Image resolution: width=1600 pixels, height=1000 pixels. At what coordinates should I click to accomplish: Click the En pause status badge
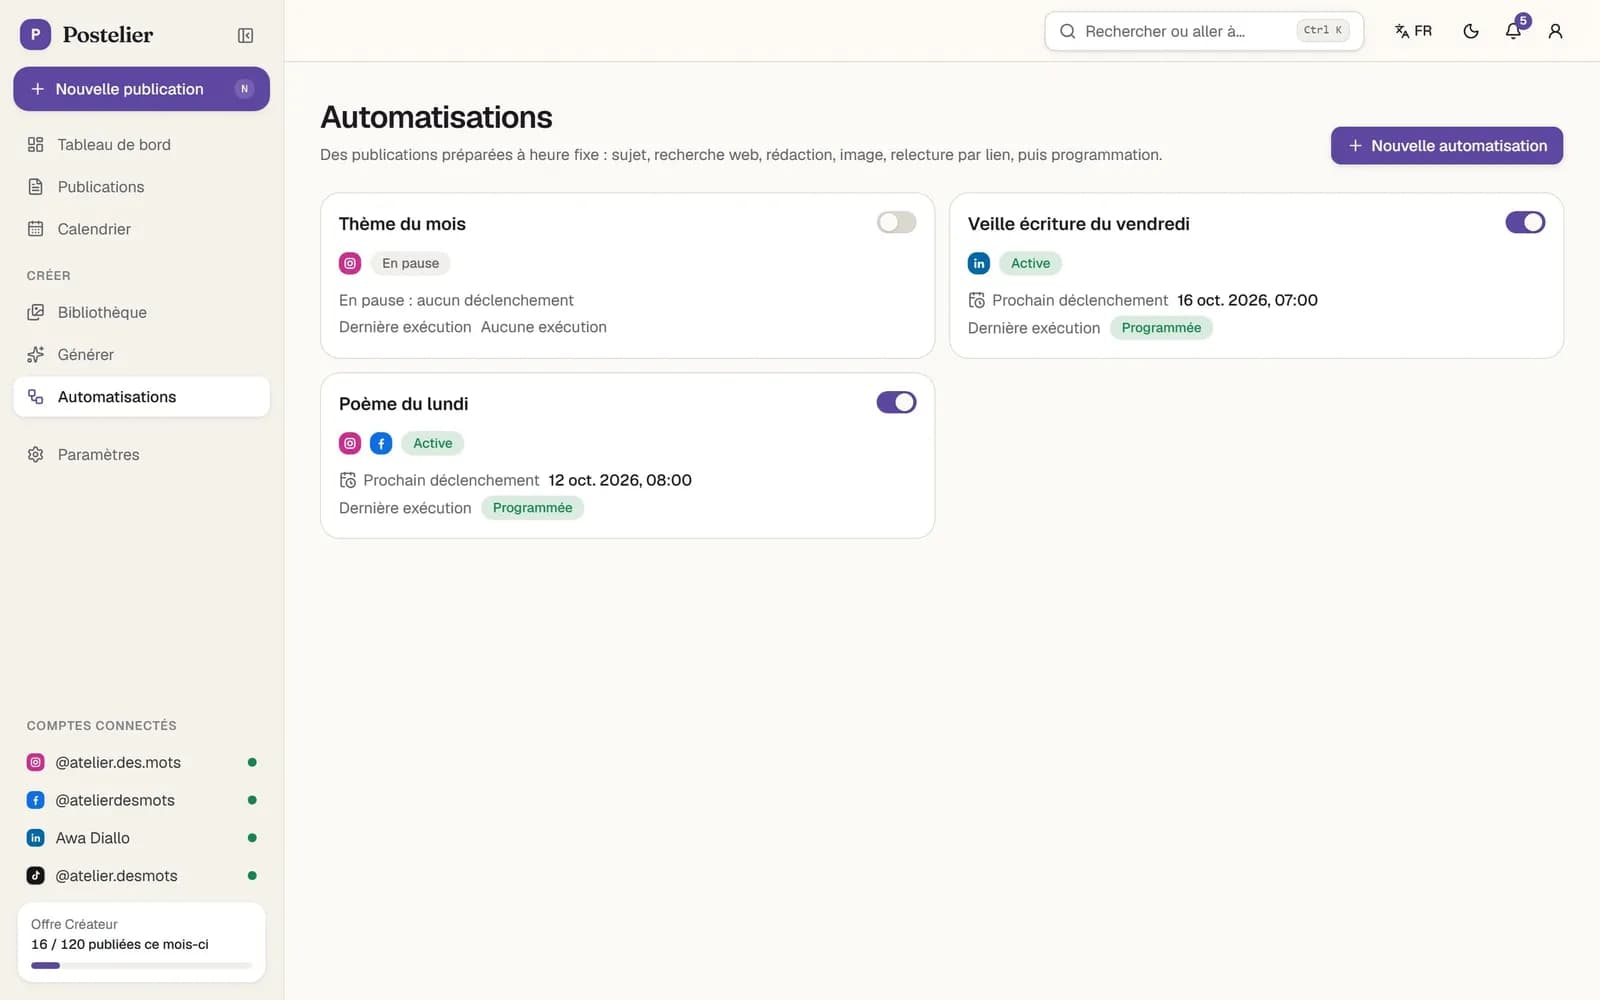pyautogui.click(x=410, y=263)
